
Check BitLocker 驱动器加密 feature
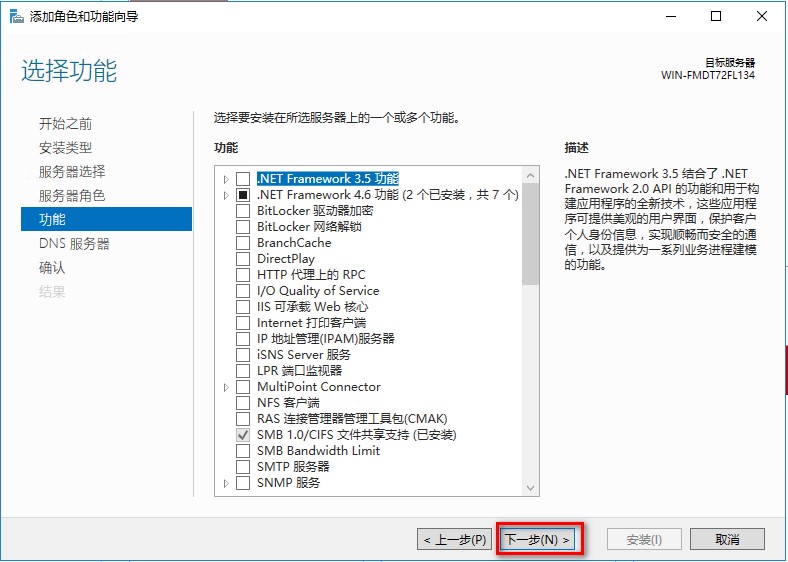click(243, 211)
